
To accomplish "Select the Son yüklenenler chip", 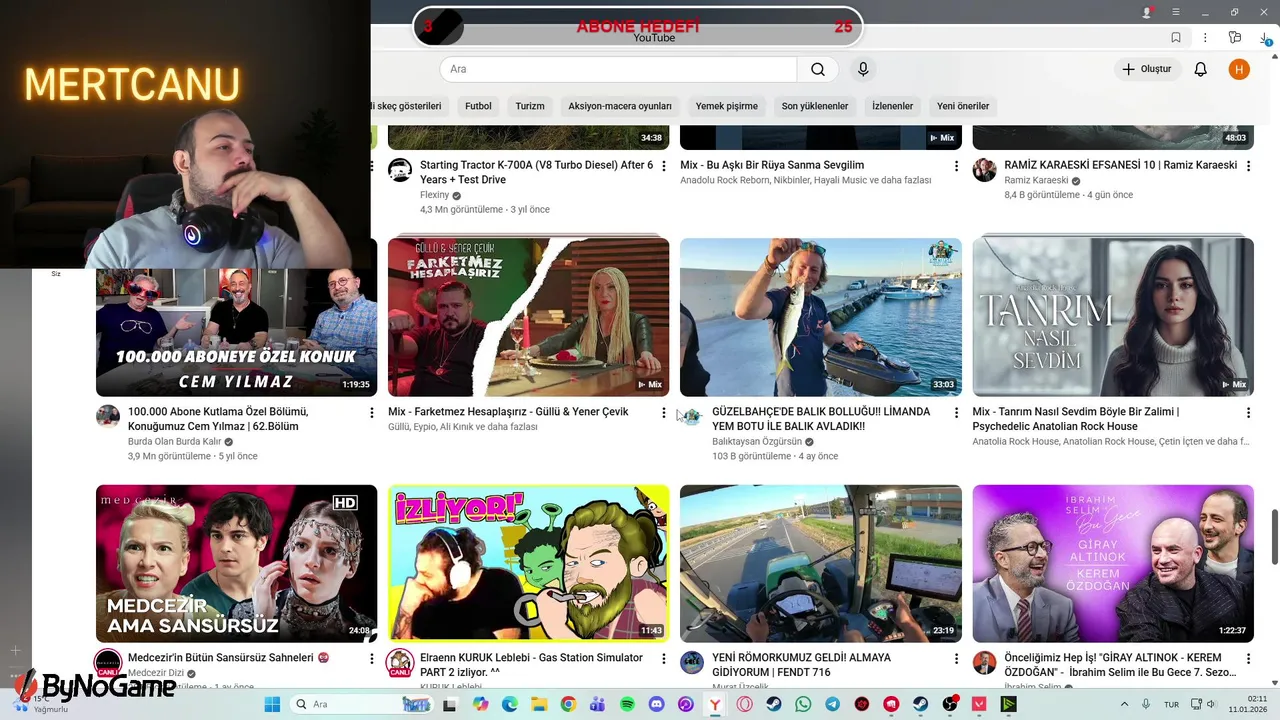I will click(x=815, y=106).
